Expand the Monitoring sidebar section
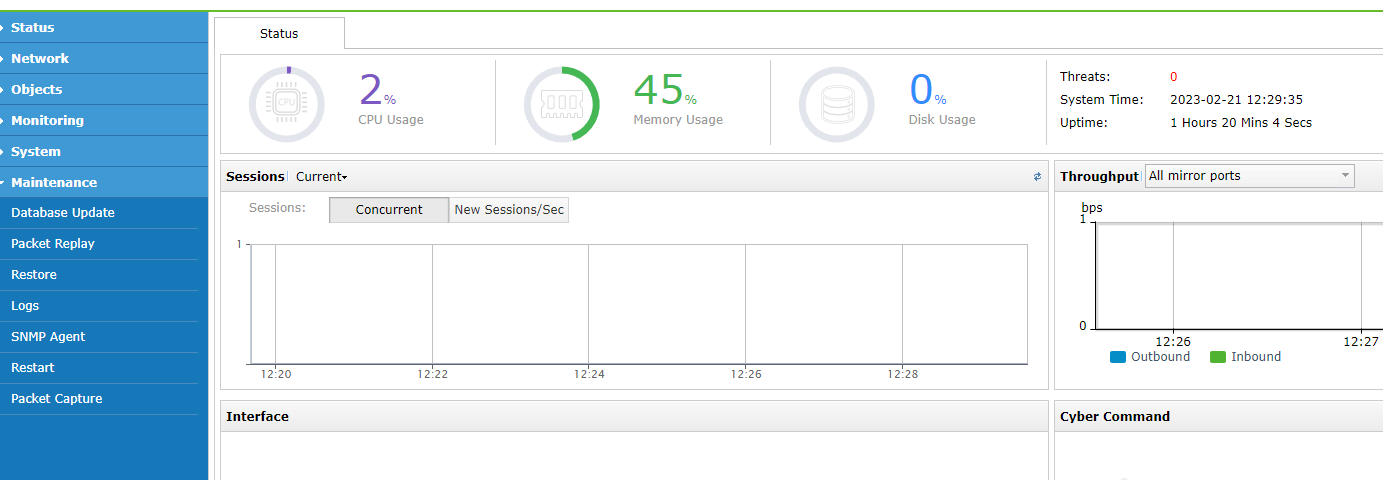 [104, 120]
